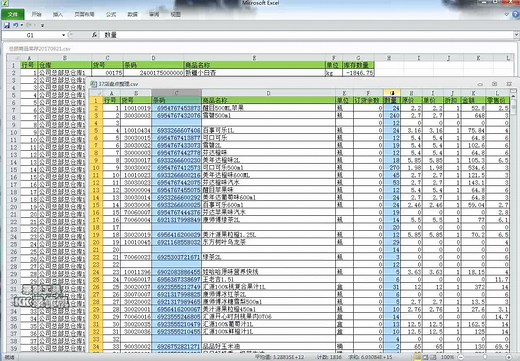Click the cell 雪碧500ml in row 3
Screen dimensions: 520x361
(268, 115)
